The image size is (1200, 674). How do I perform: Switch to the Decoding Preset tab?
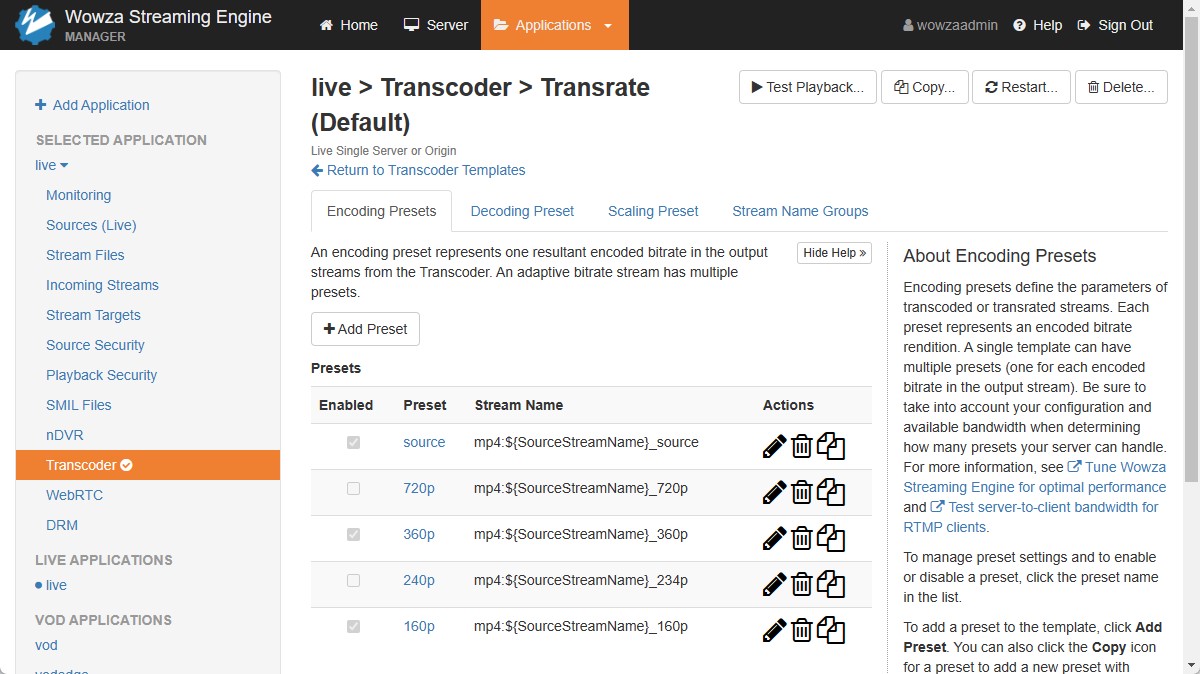click(522, 211)
